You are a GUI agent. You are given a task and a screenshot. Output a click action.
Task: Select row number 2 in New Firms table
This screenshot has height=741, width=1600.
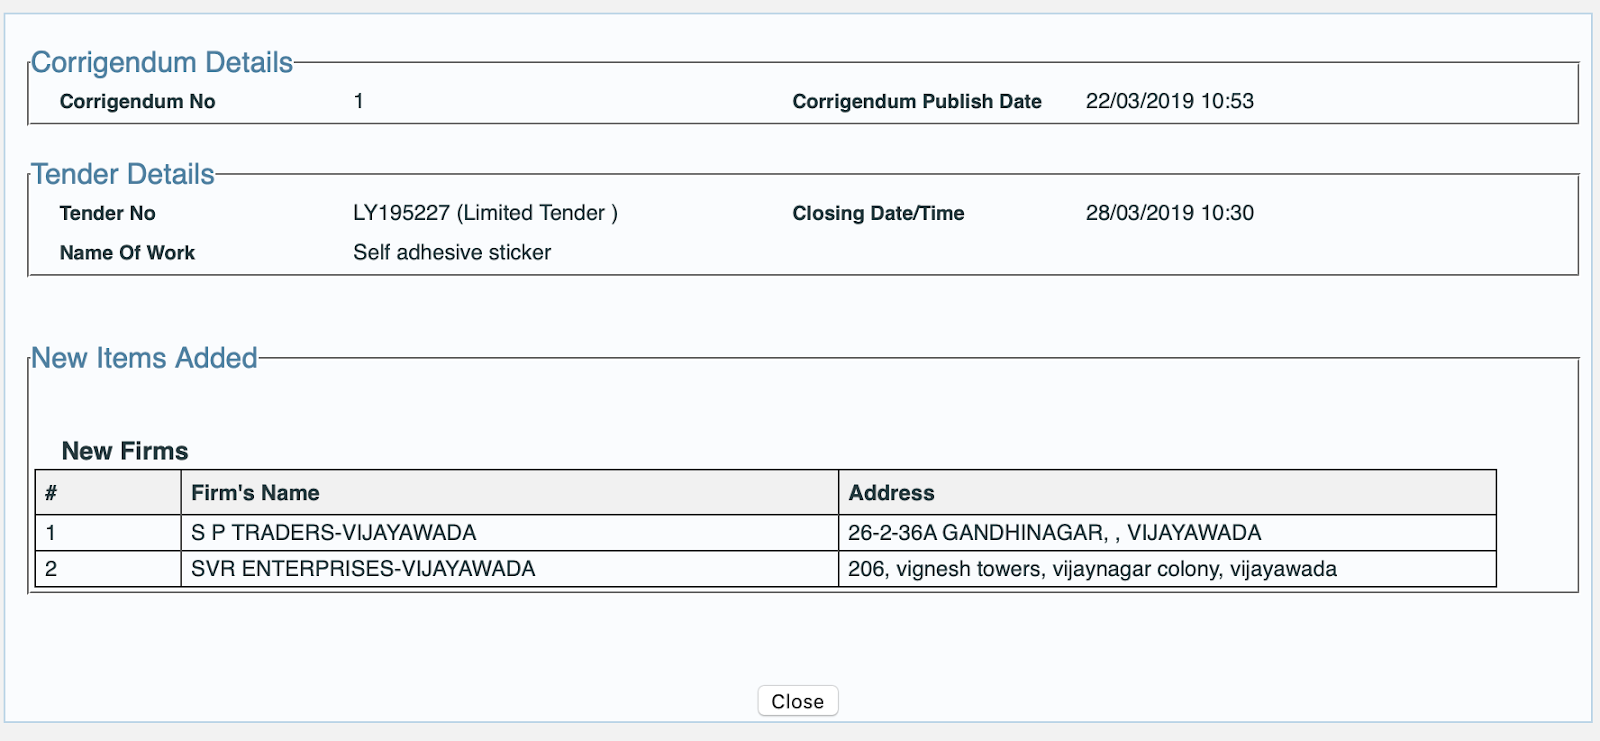pyautogui.click(x=46, y=568)
